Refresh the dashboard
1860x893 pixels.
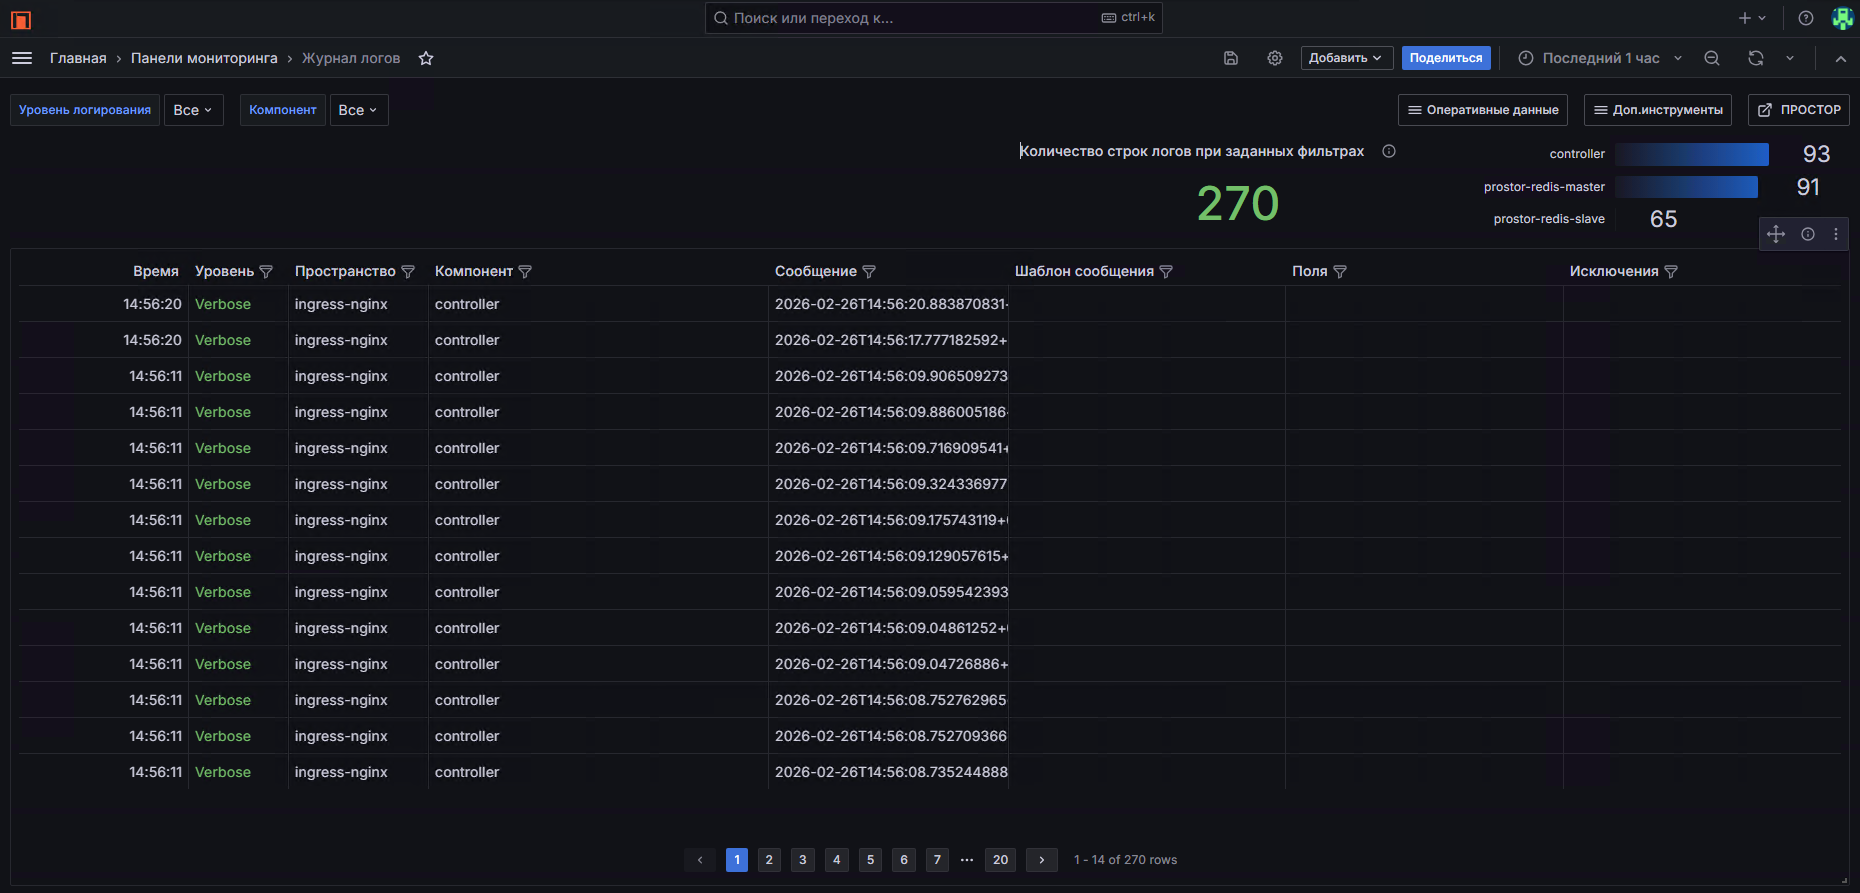(1756, 58)
